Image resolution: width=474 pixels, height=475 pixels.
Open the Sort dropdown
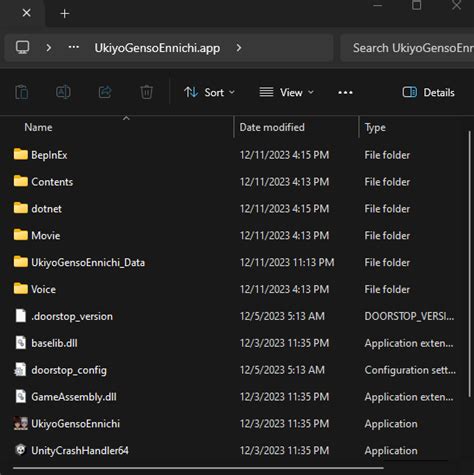(210, 92)
